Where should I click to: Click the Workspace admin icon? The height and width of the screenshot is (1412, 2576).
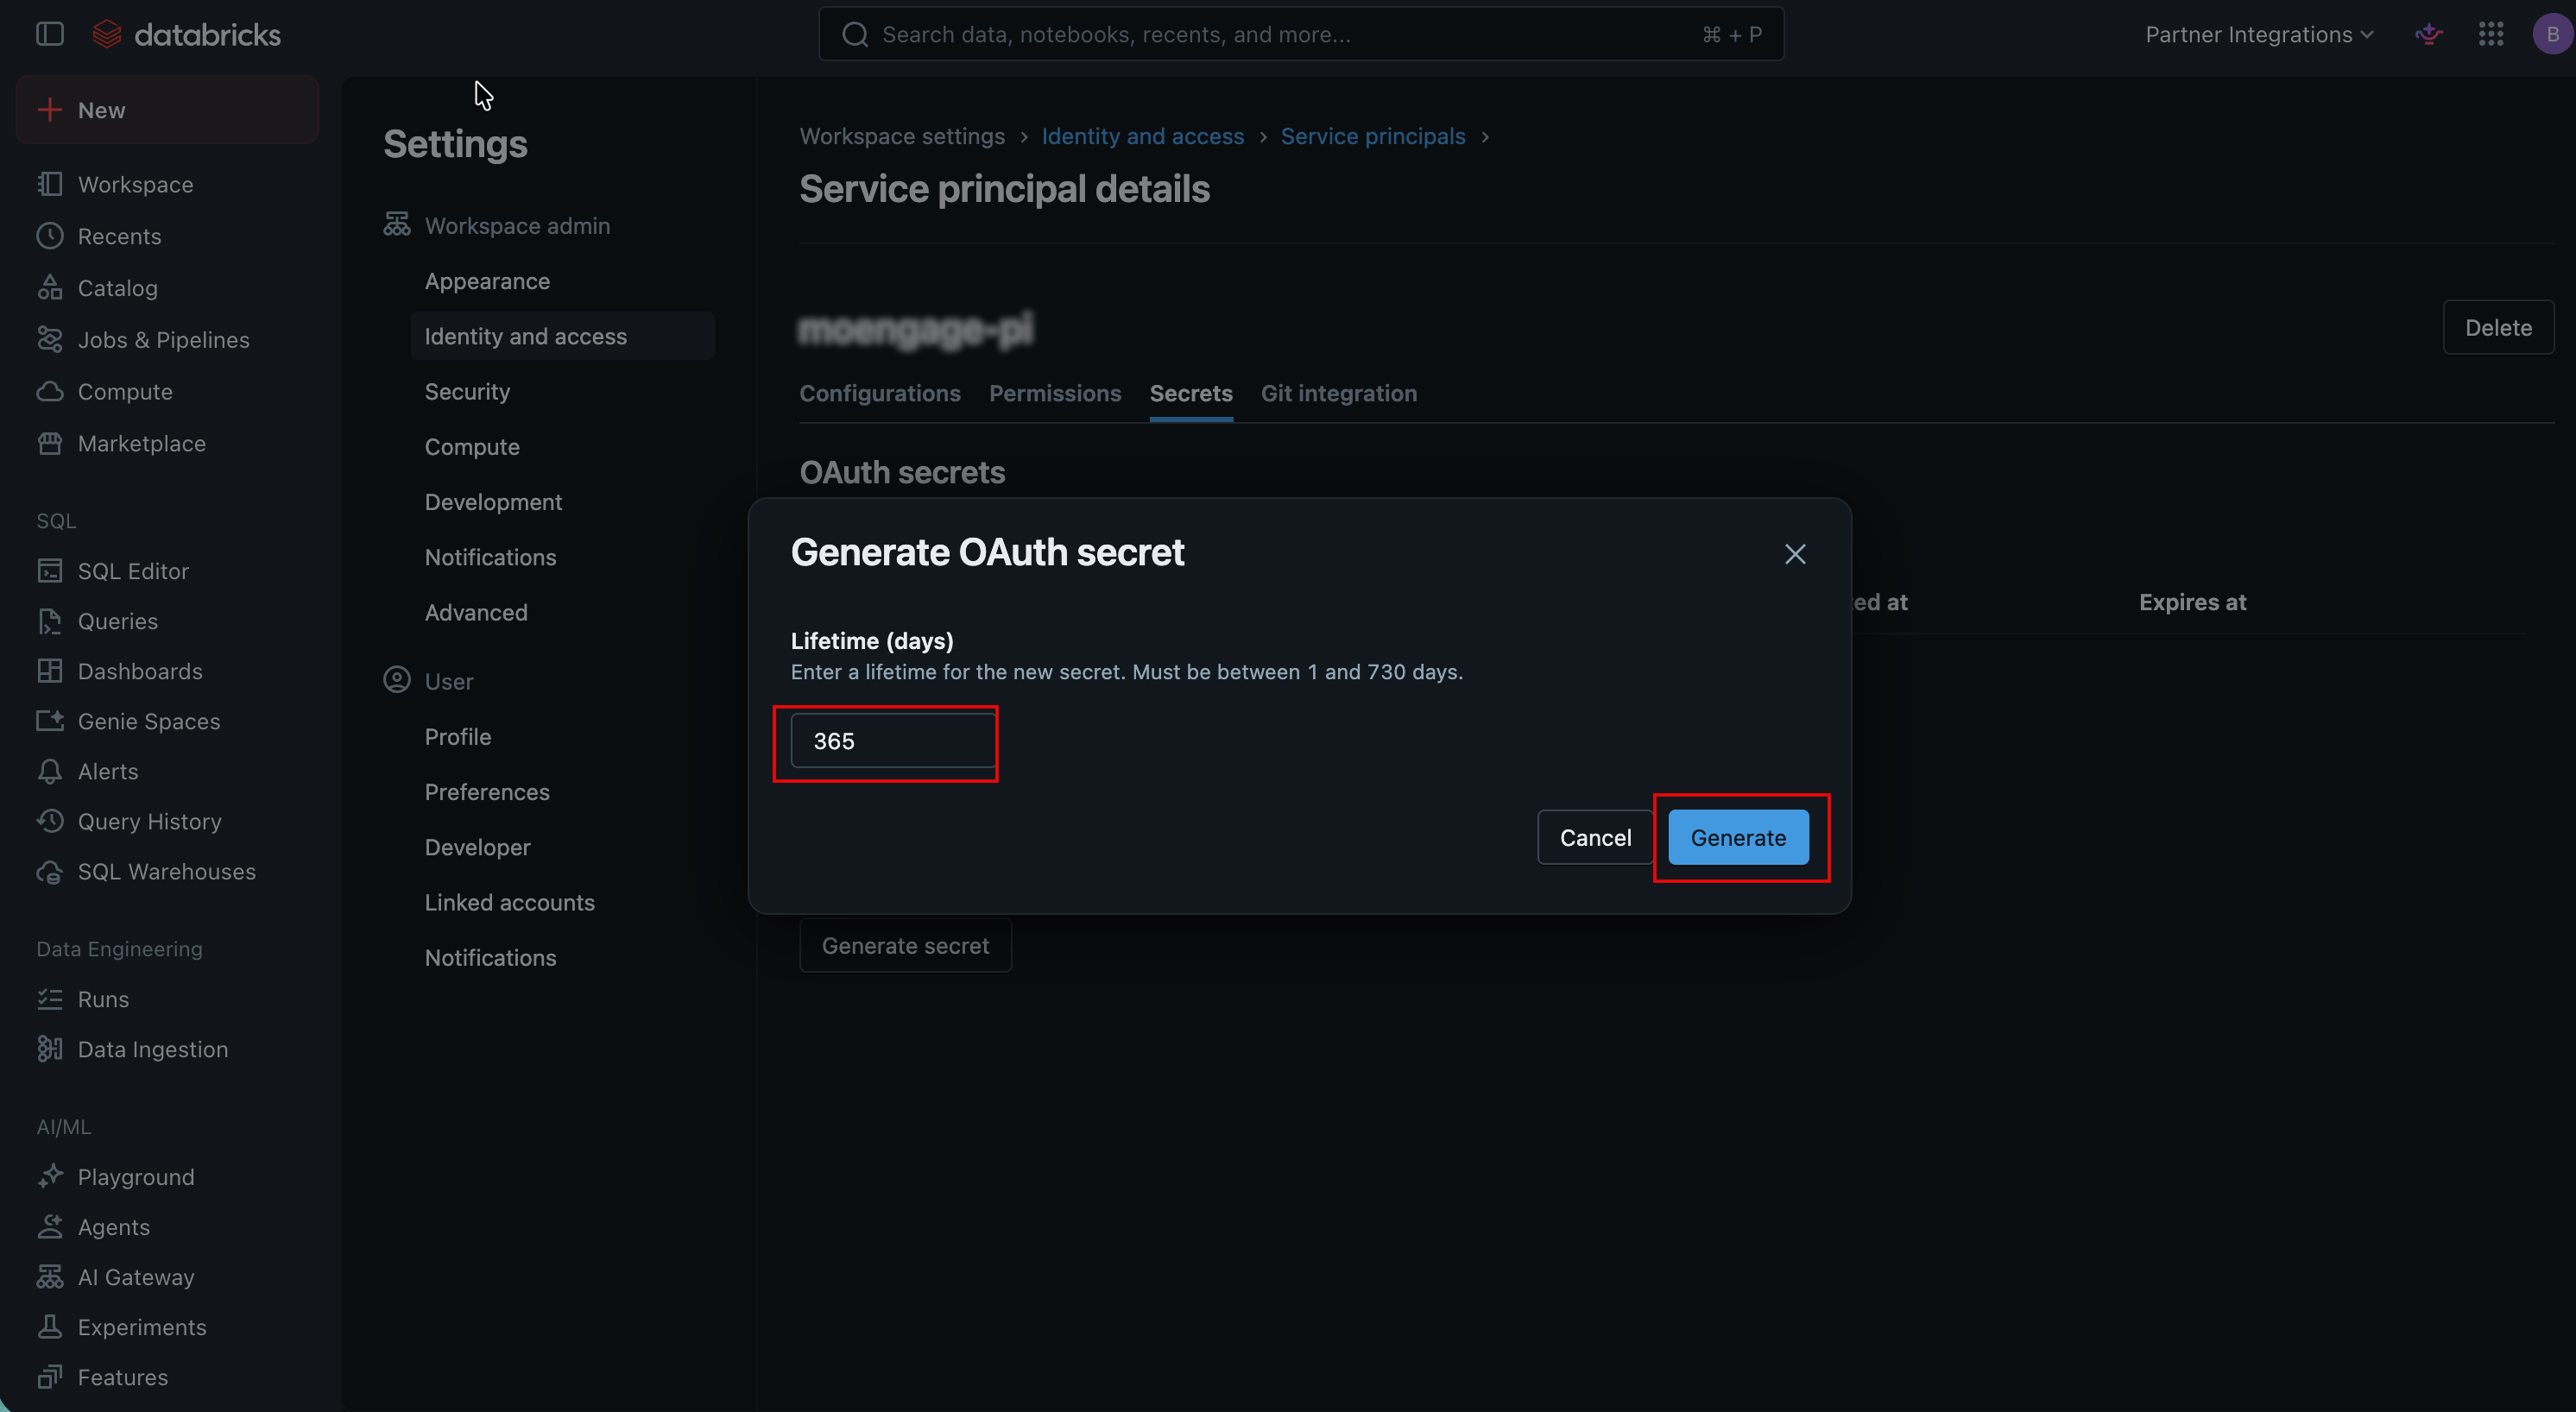coord(397,225)
